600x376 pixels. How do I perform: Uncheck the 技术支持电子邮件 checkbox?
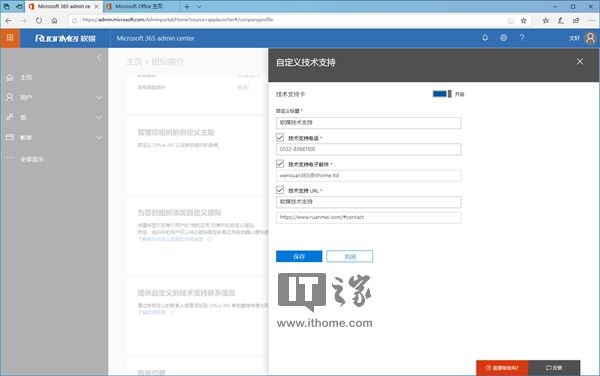pos(280,164)
